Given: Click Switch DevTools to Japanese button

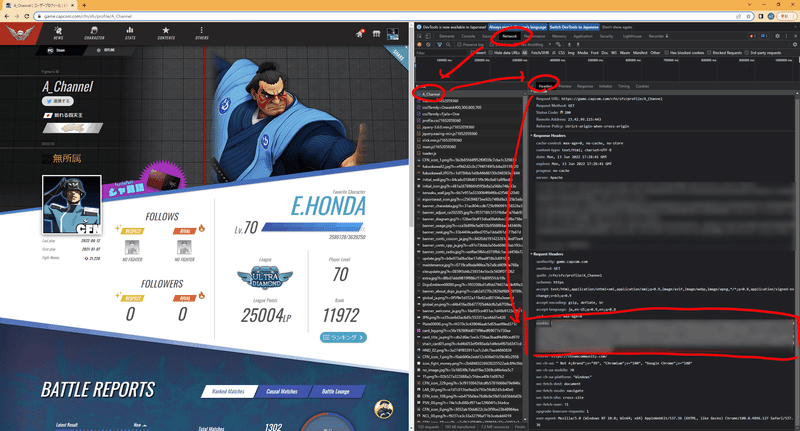Looking at the screenshot, I should (x=574, y=27).
